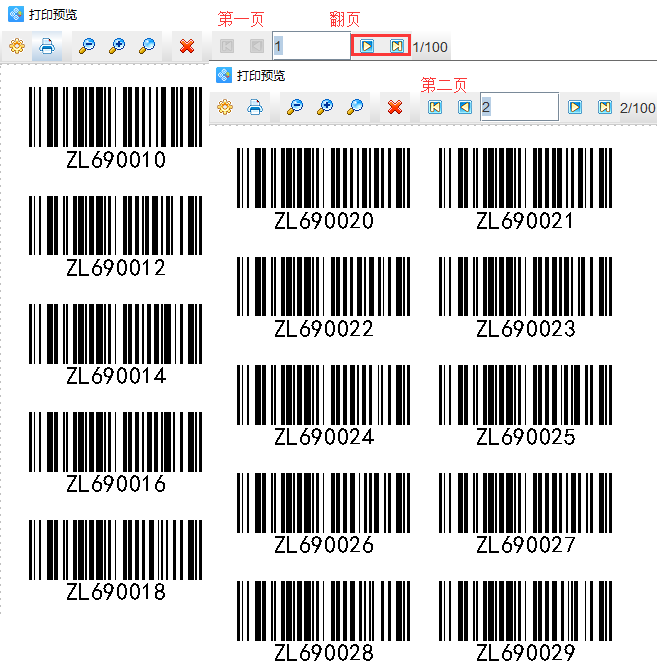Zoom in in first preview window
The image size is (657, 668).
(x=117, y=46)
